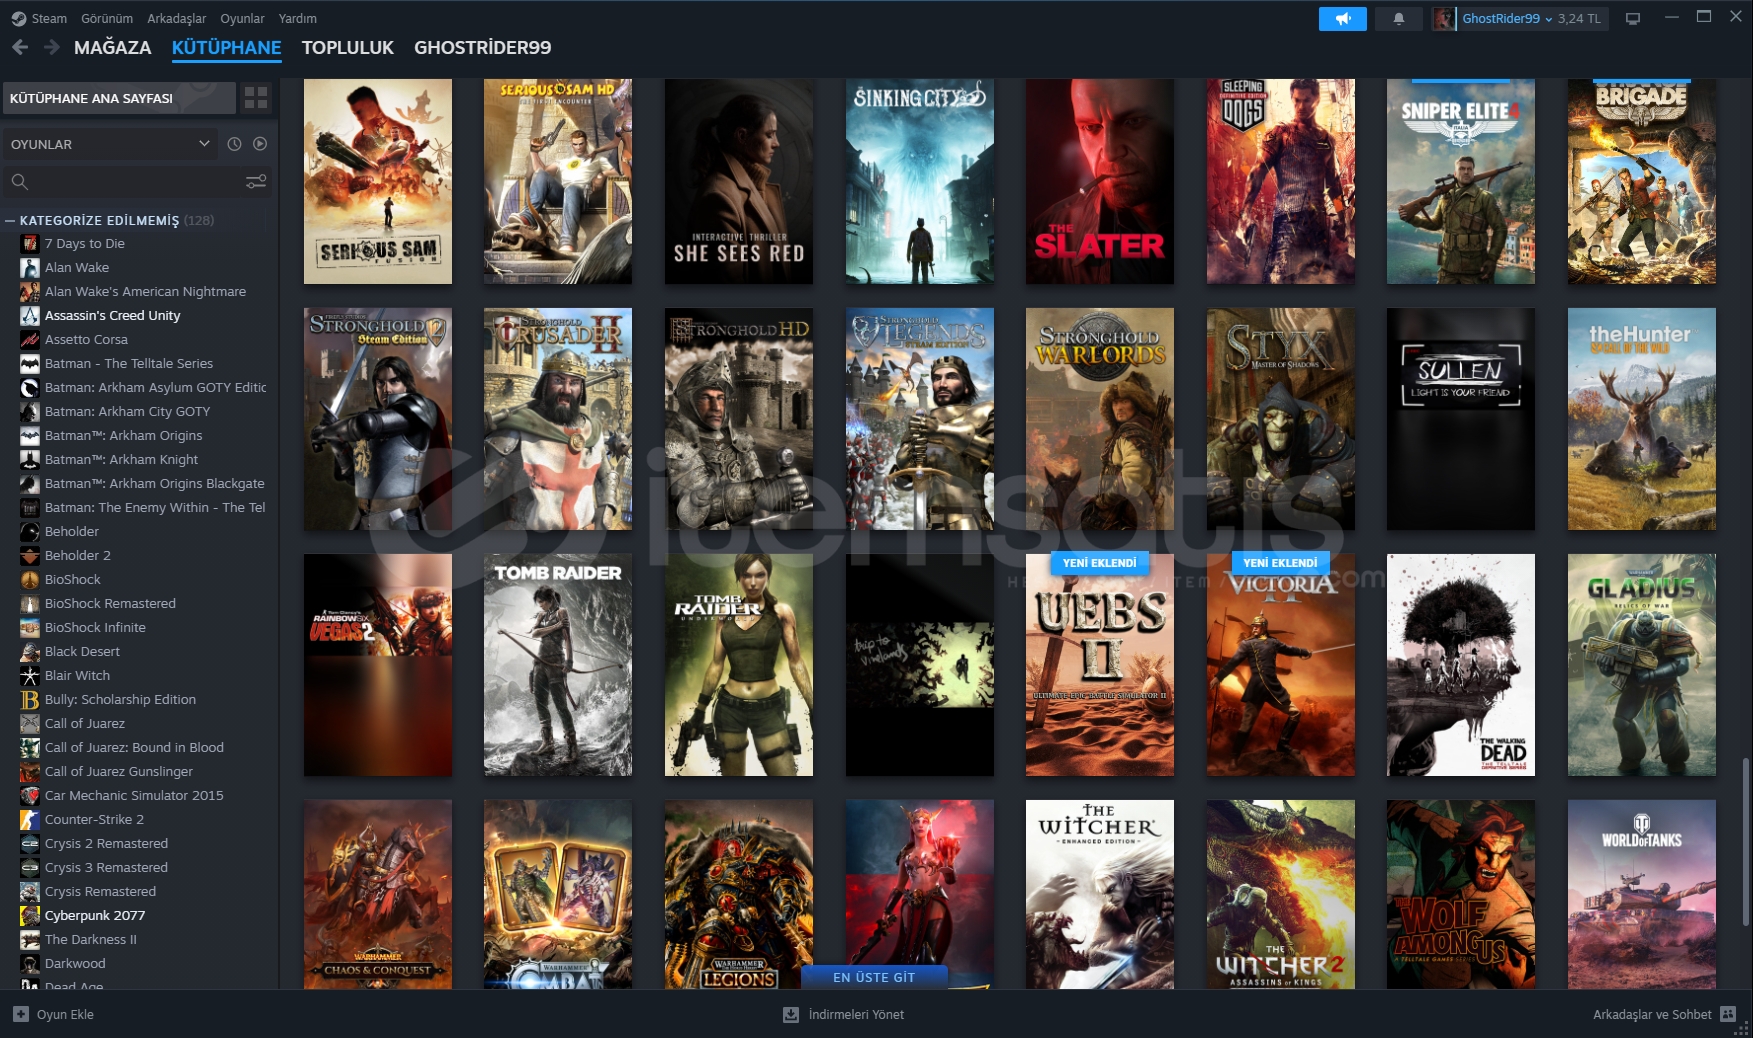
Task: Click the EN ÜSTE GİT button
Action: click(x=874, y=977)
